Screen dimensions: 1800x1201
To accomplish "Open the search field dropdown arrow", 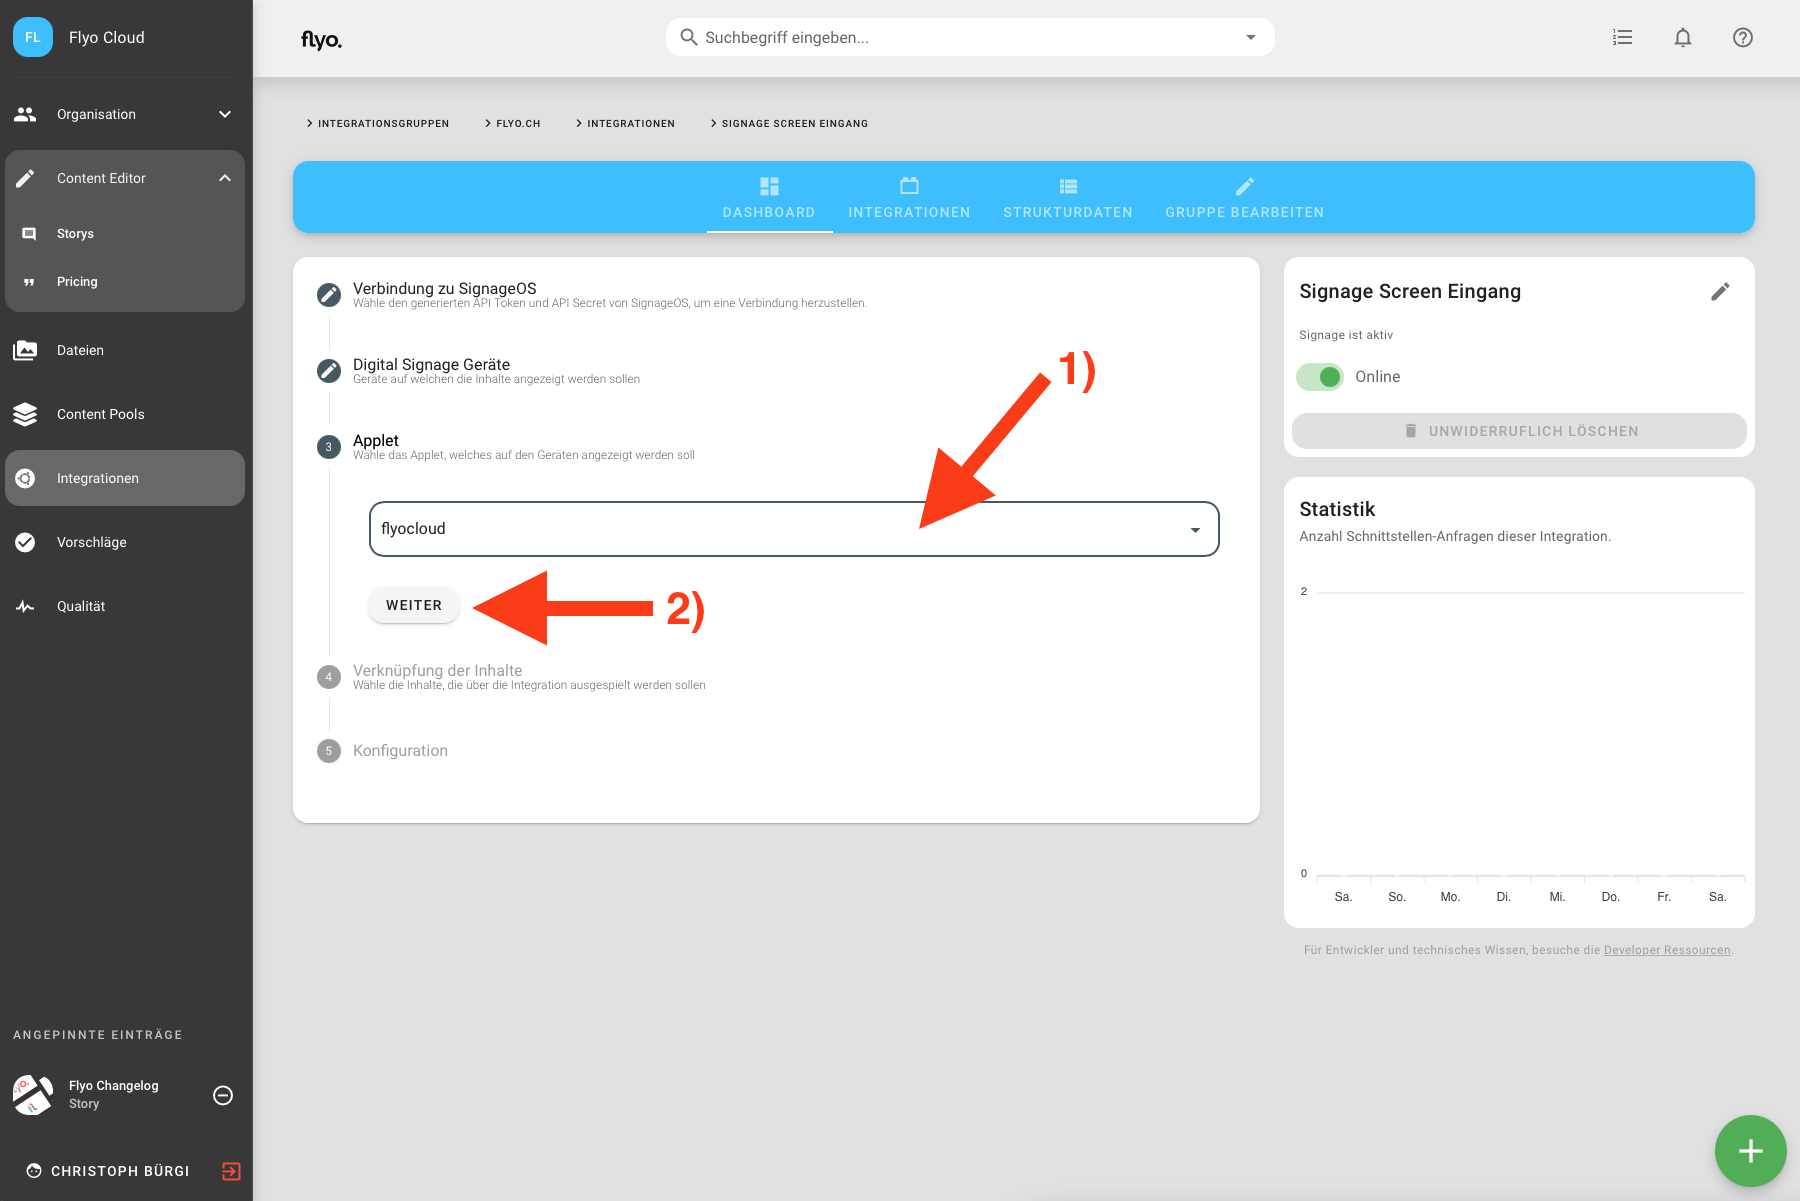I will click(x=1250, y=37).
